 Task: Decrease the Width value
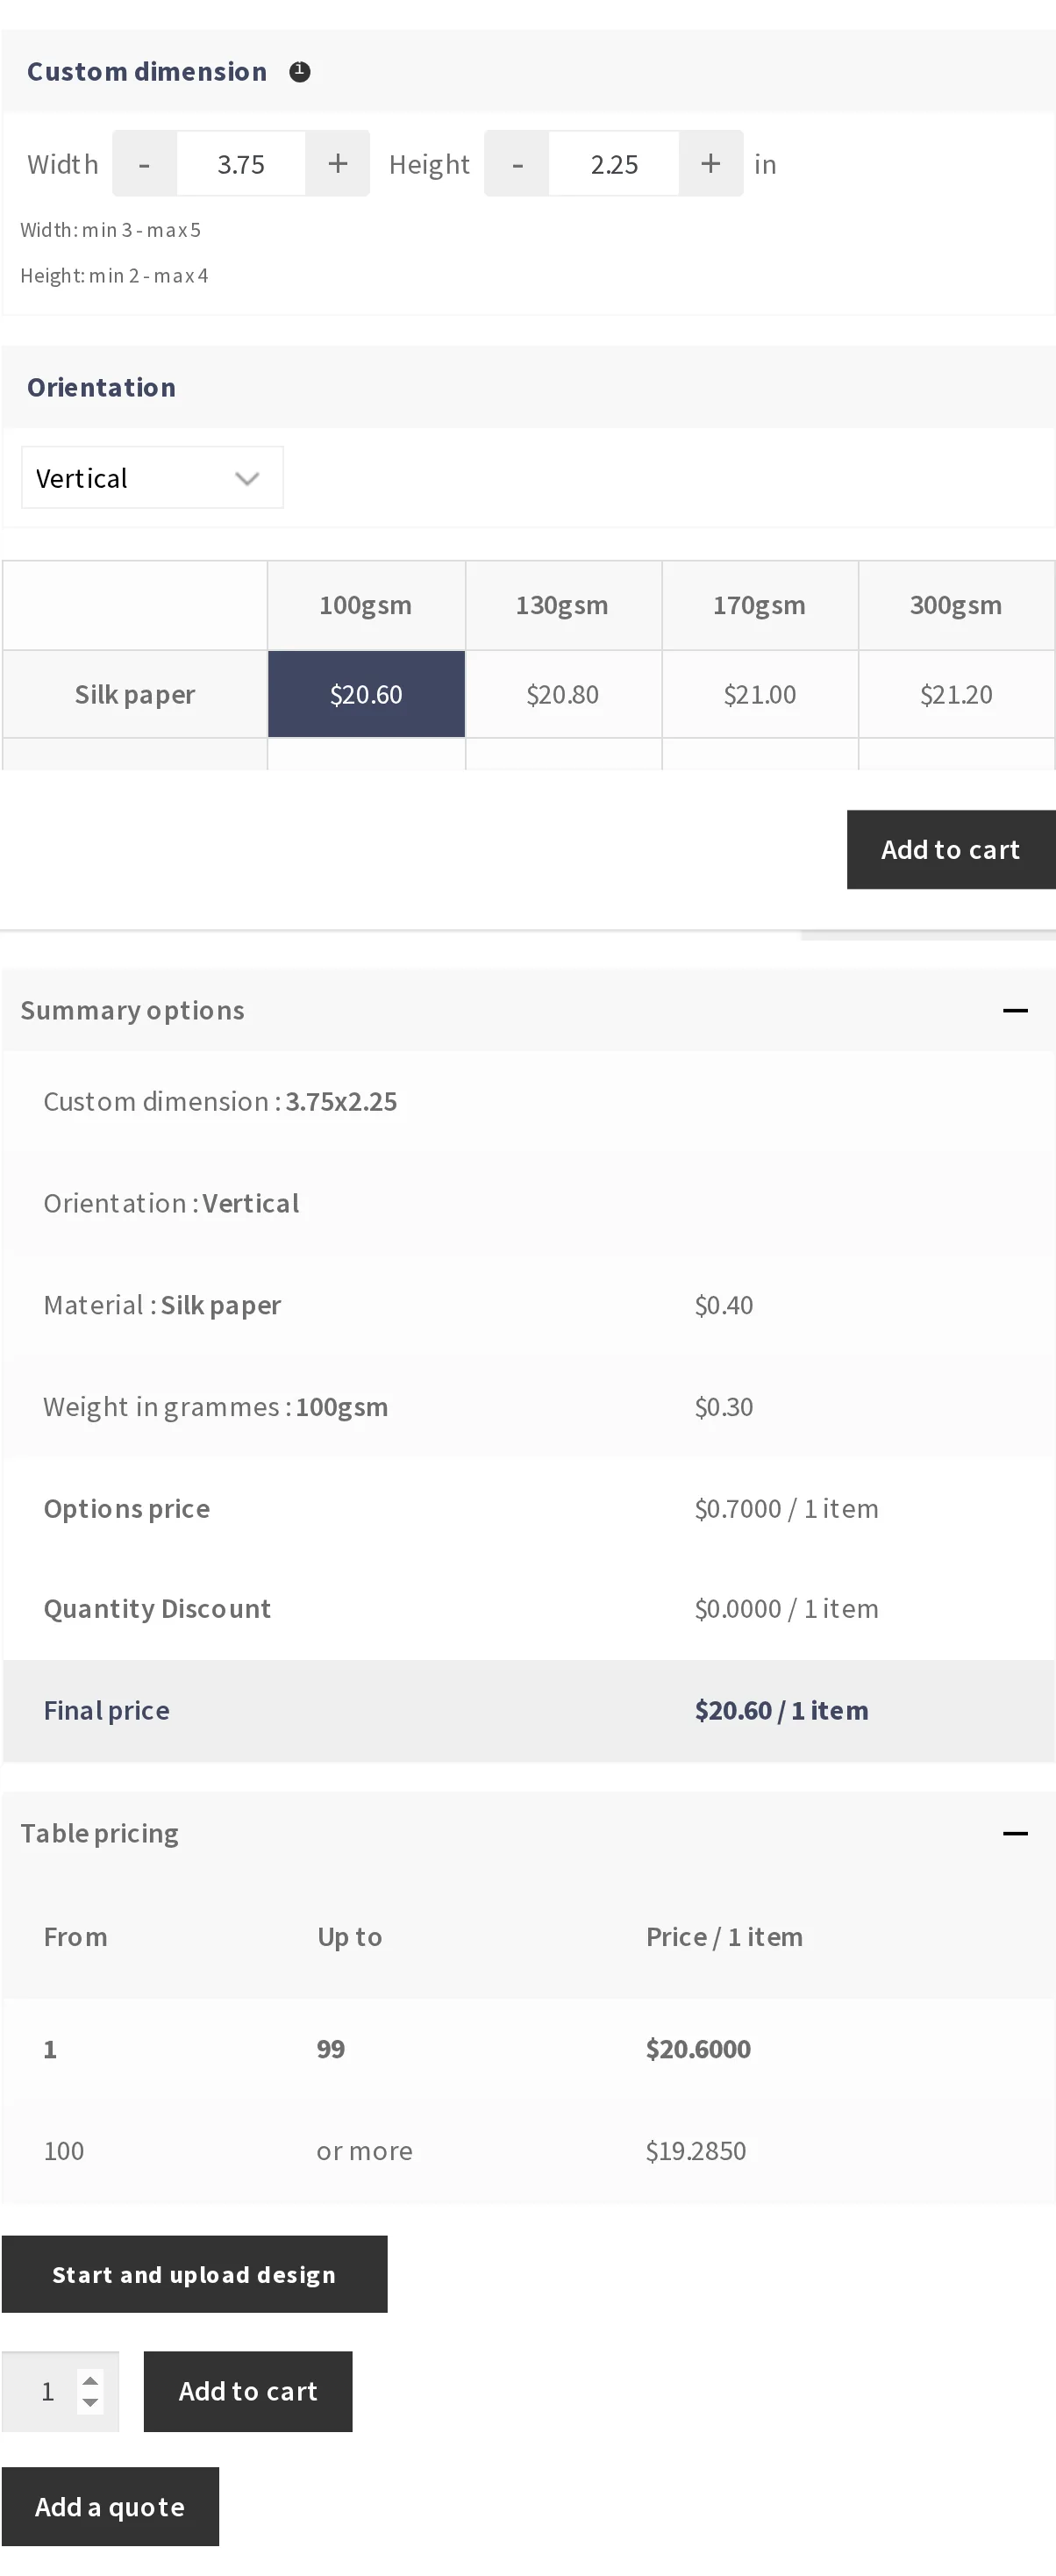(145, 164)
